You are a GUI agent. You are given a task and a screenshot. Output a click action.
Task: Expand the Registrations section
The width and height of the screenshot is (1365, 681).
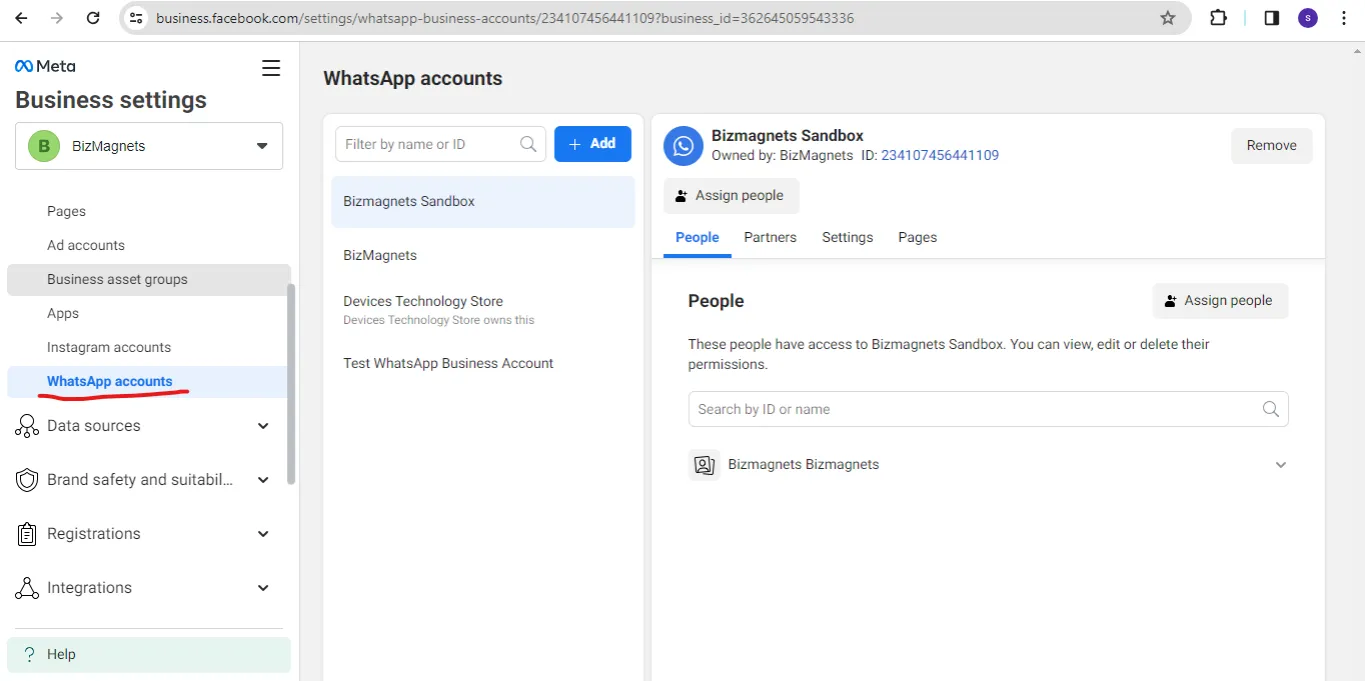(x=263, y=534)
